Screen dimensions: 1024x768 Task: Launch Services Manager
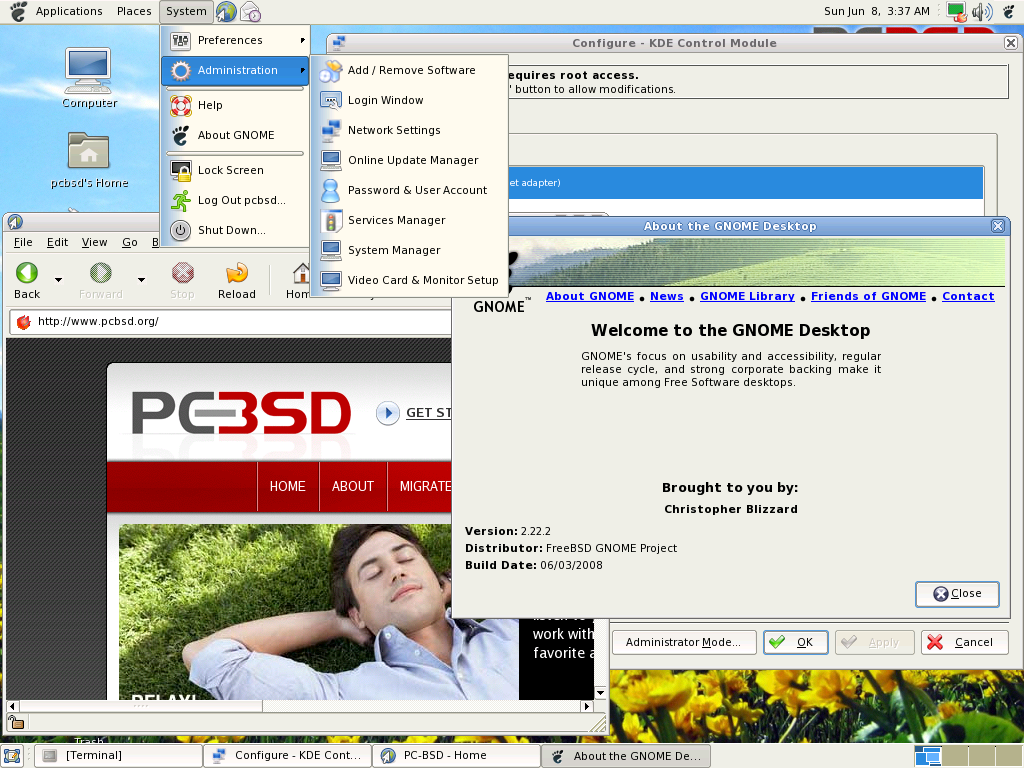409,221
